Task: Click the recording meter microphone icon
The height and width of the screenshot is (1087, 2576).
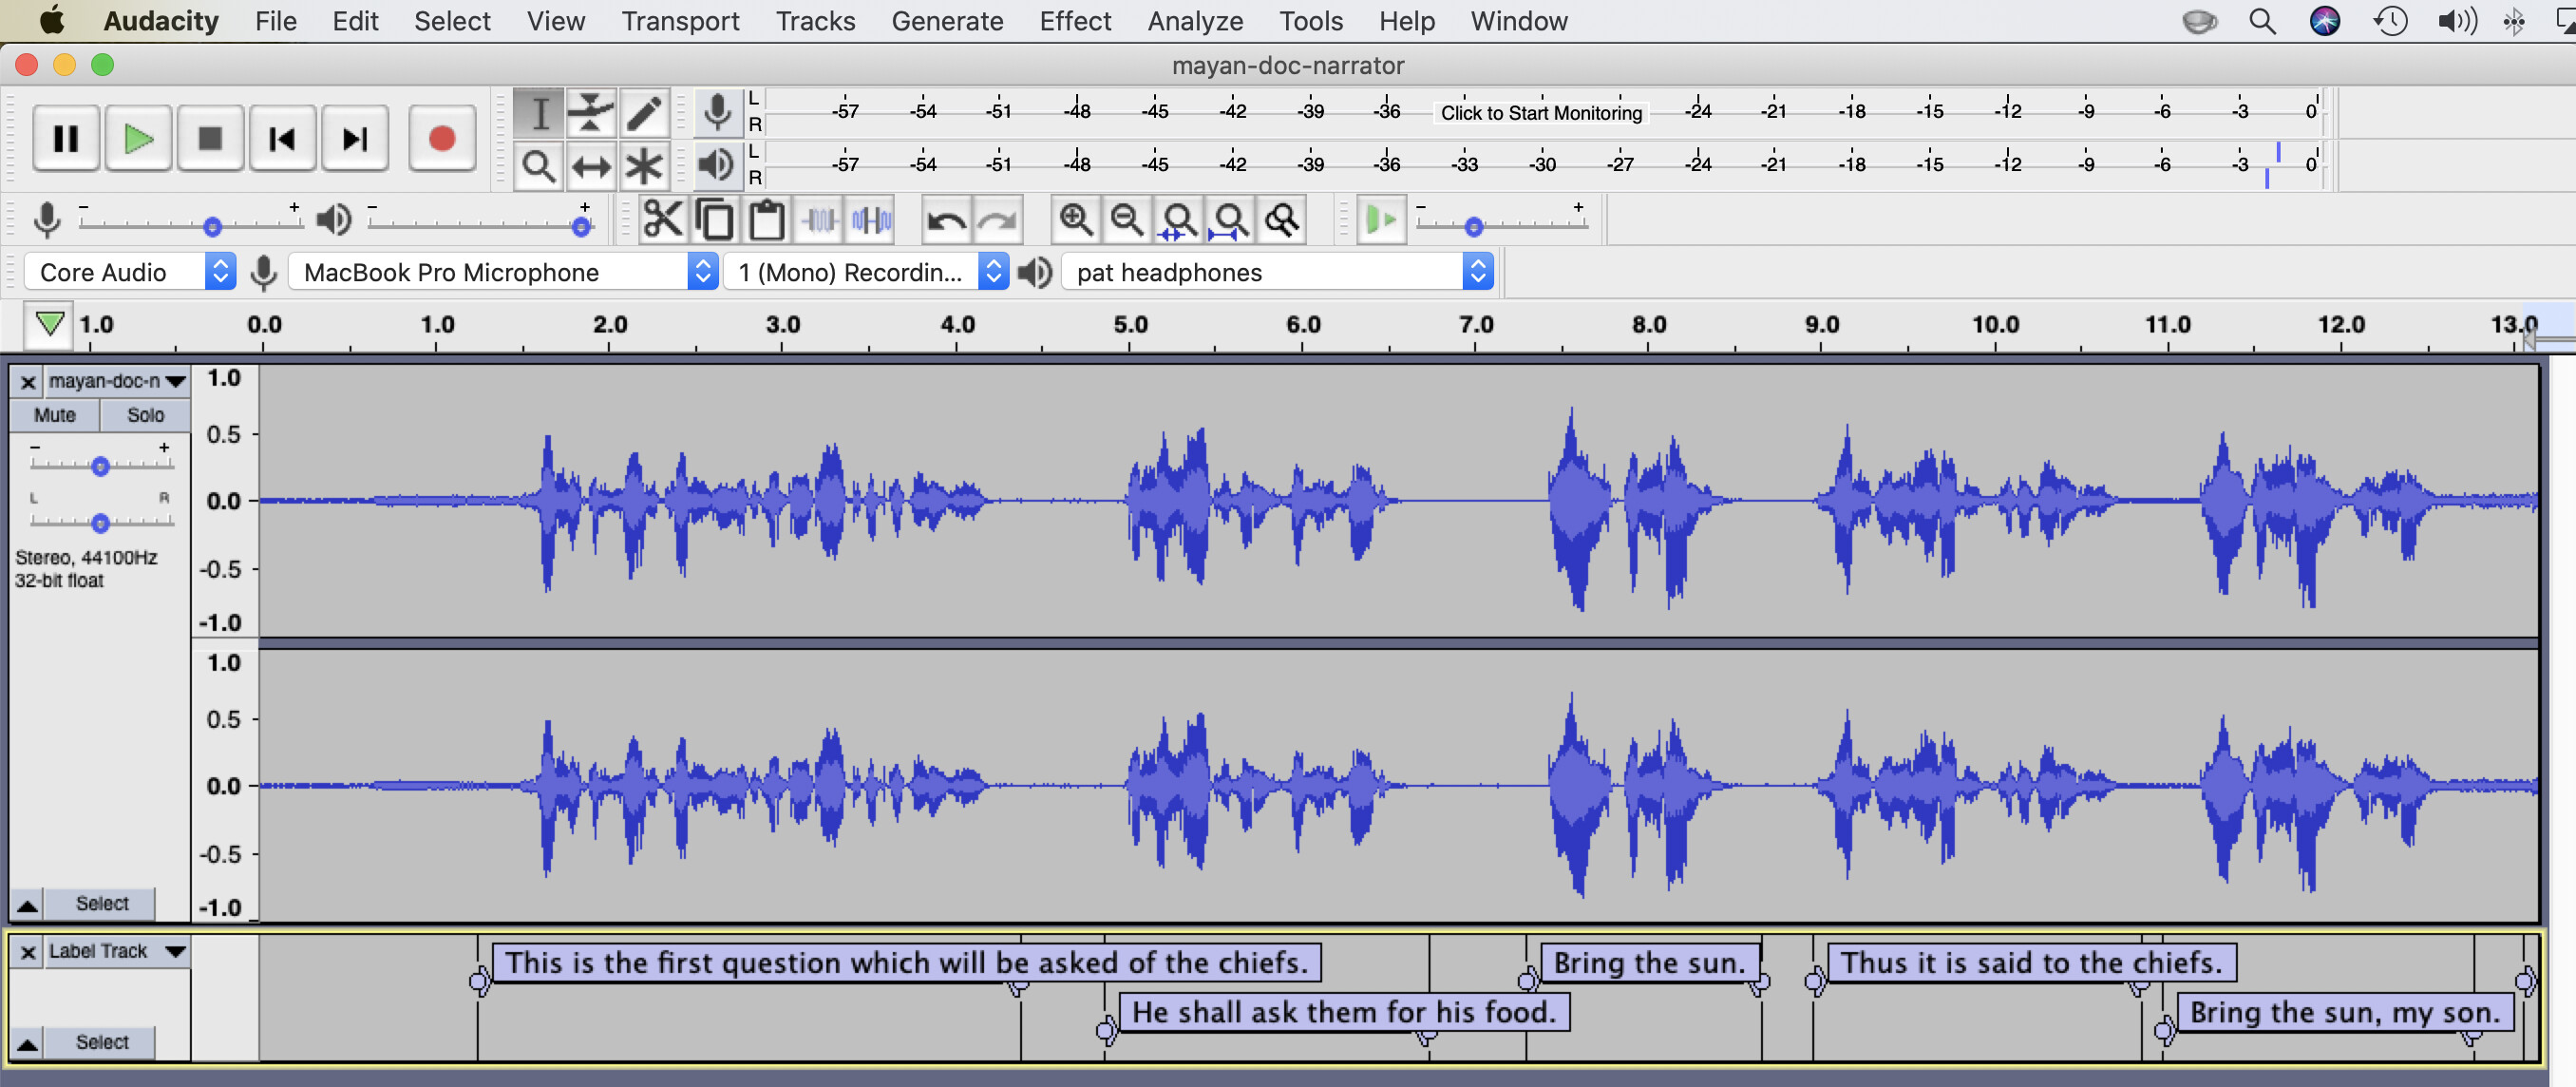Action: [716, 113]
